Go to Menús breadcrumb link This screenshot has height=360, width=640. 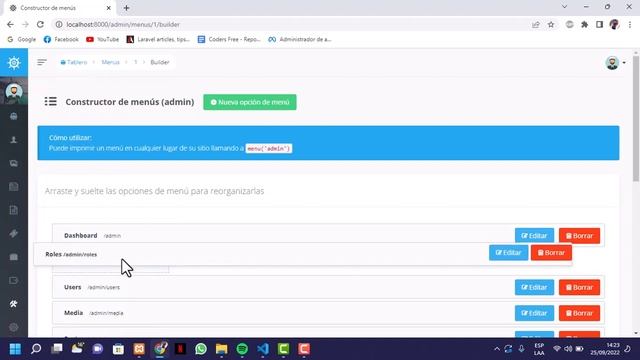tap(110, 62)
